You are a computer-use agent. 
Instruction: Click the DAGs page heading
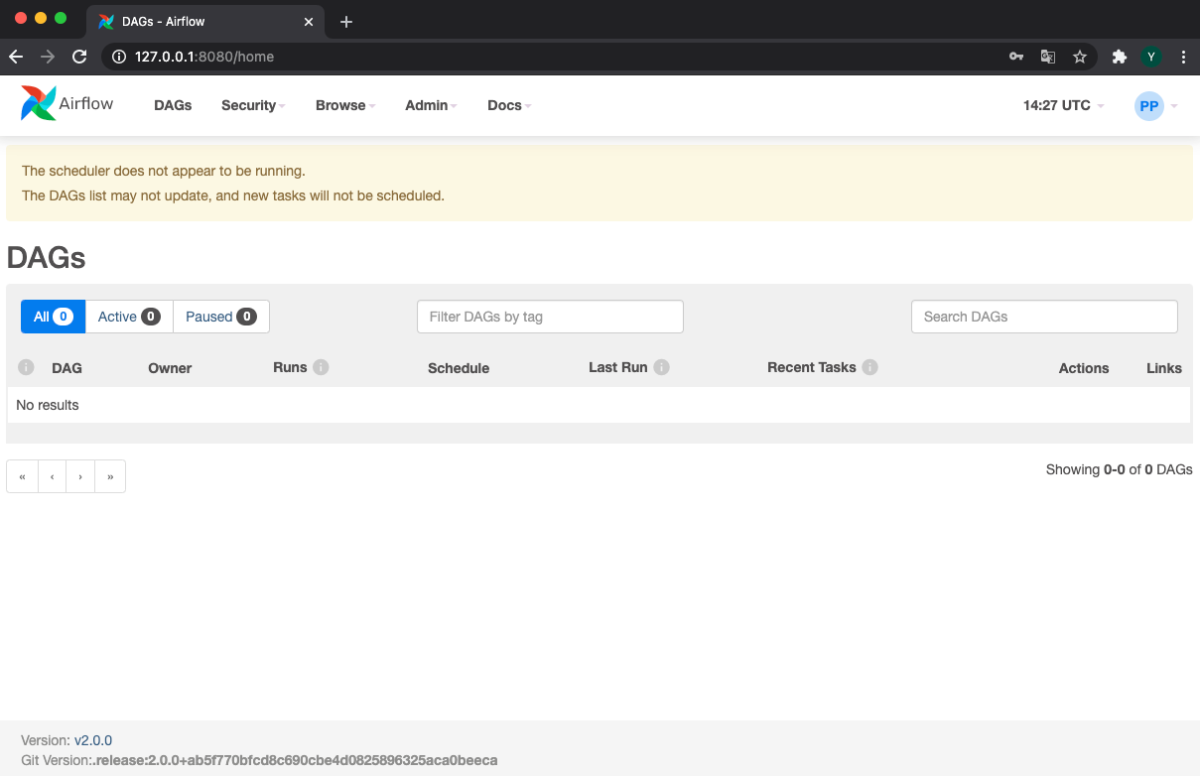[46, 258]
